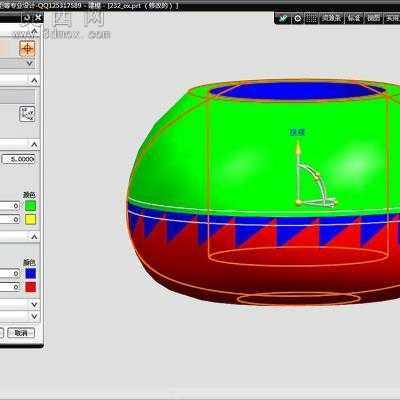Open the blue color swatch

(x=30, y=274)
